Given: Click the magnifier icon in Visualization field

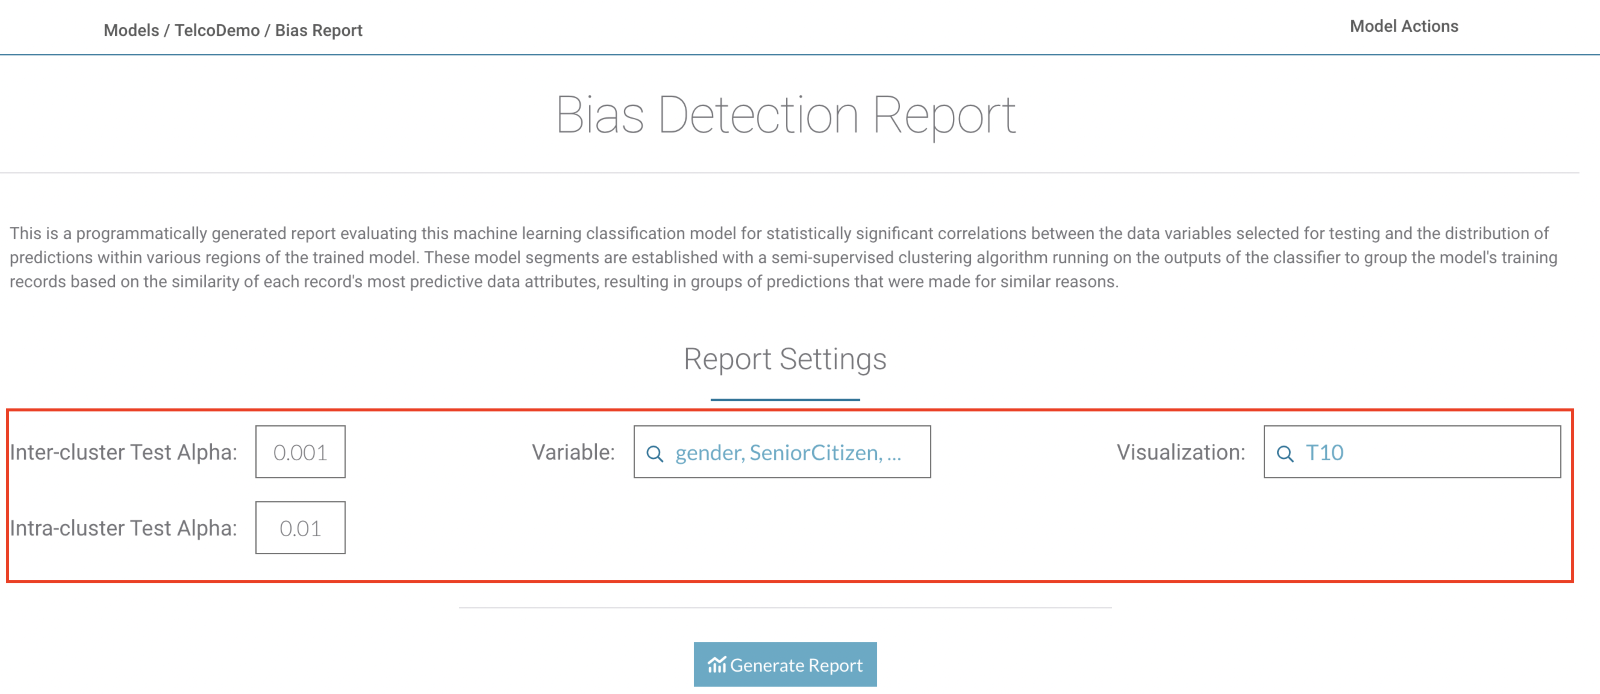Looking at the screenshot, I should click(x=1285, y=454).
